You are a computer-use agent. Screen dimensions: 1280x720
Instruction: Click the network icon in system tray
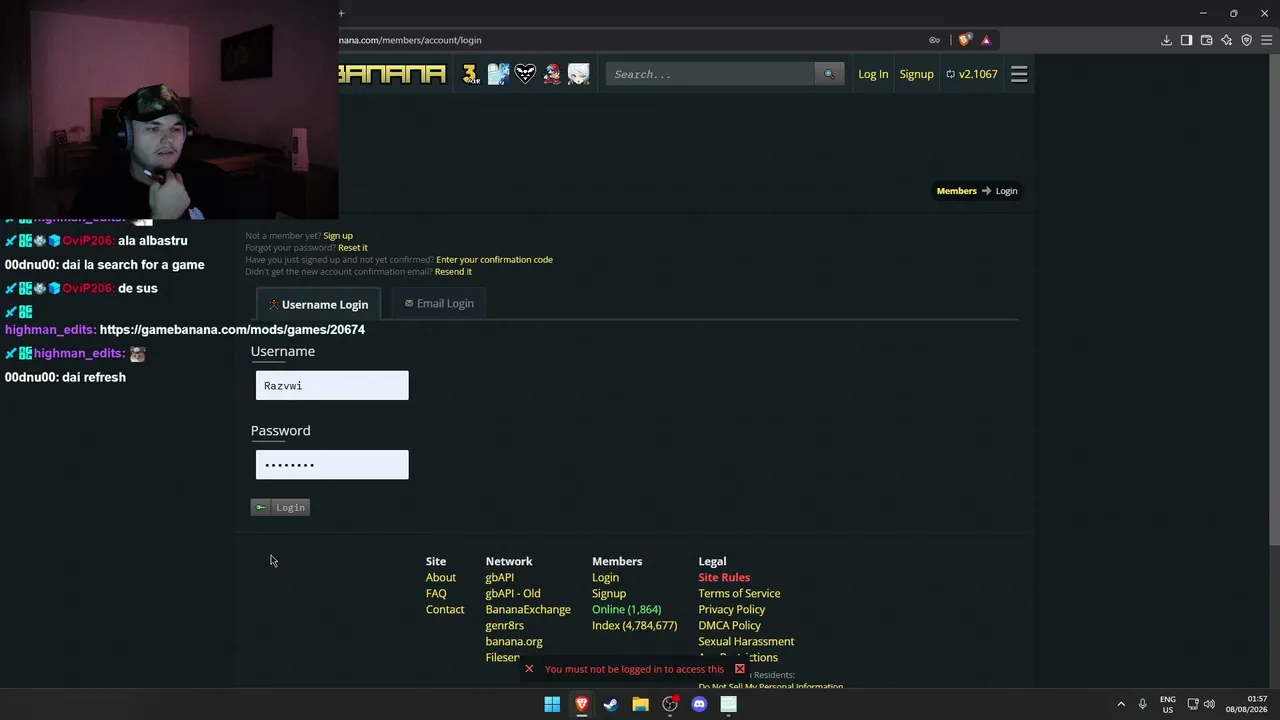click(x=1193, y=704)
